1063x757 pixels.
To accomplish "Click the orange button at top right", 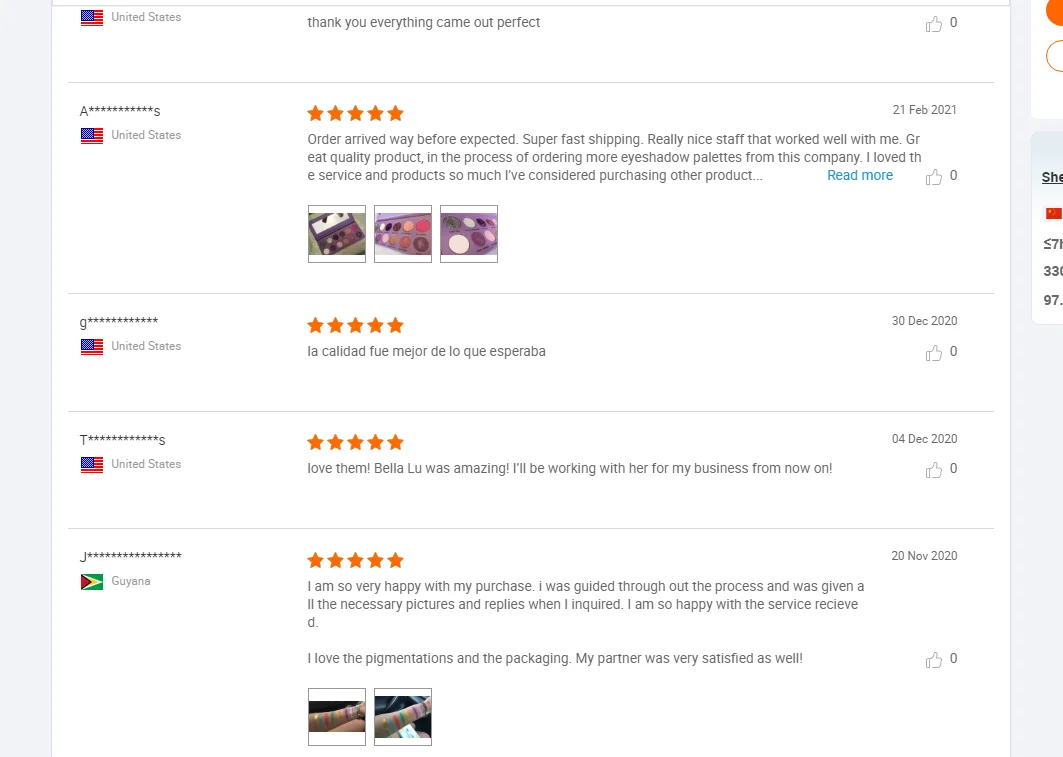I will click(x=1055, y=10).
